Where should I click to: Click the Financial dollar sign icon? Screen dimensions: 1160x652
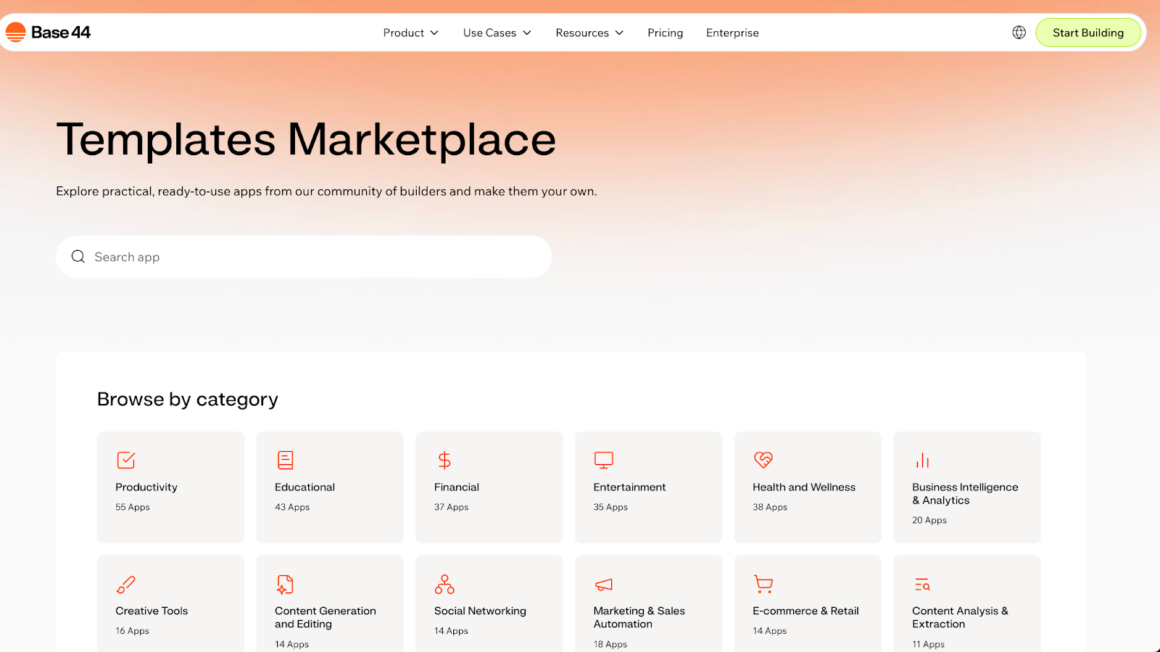pos(444,460)
